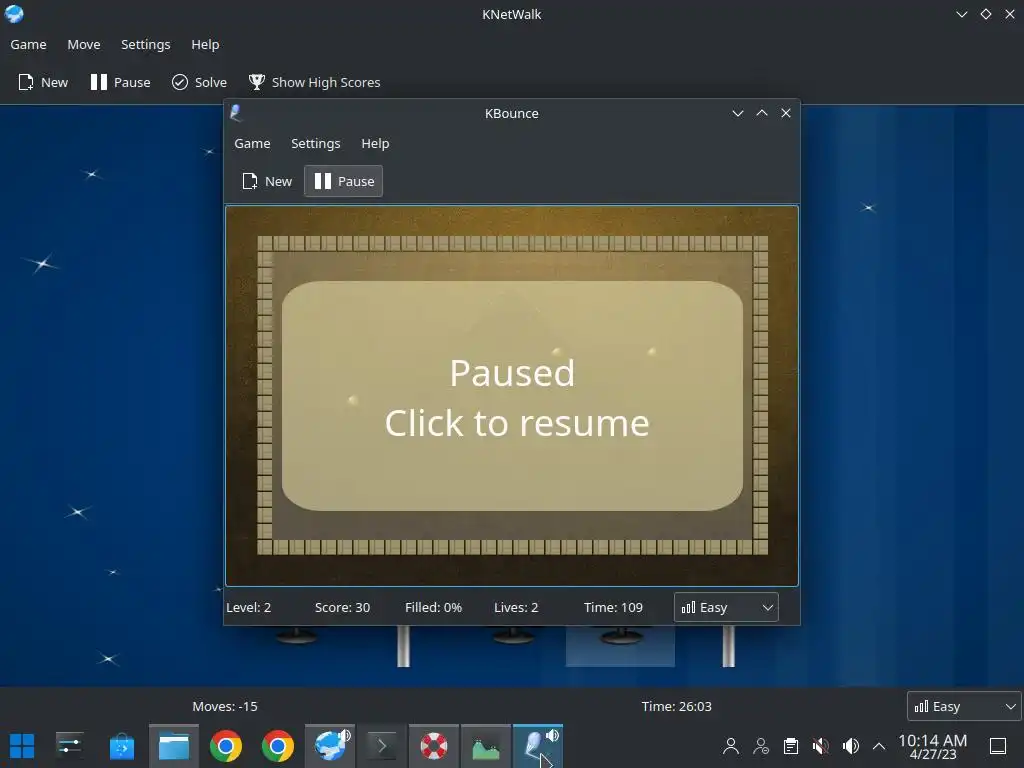This screenshot has width=1024, height=768.
Task: Click the Pause button in KBounce
Action: (344, 181)
